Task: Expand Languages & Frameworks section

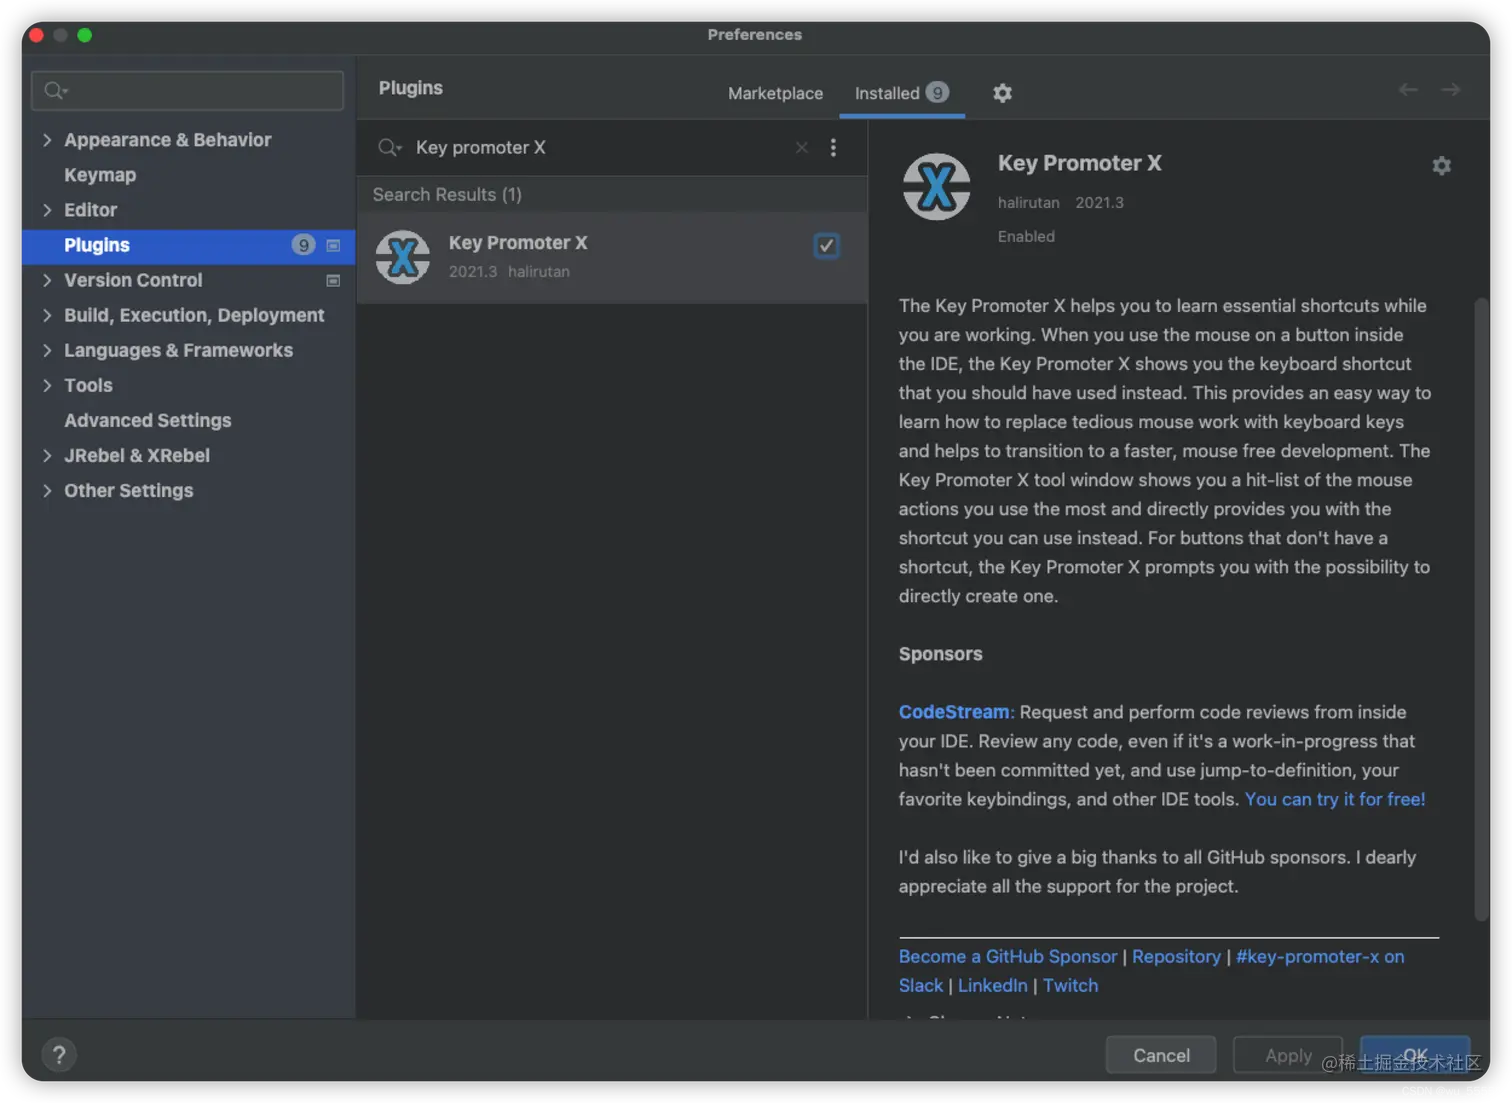Action: pyautogui.click(x=47, y=350)
